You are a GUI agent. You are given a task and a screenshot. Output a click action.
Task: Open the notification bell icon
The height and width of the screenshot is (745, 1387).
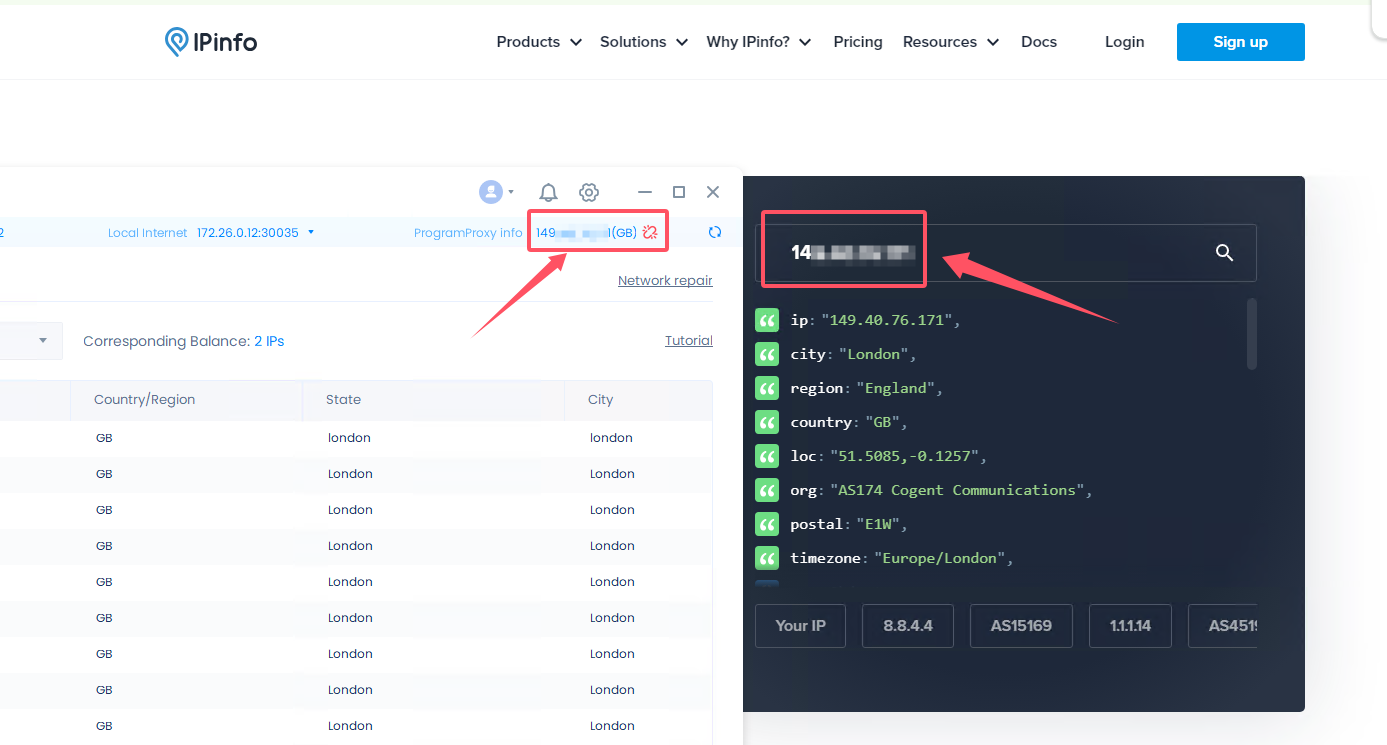548,192
